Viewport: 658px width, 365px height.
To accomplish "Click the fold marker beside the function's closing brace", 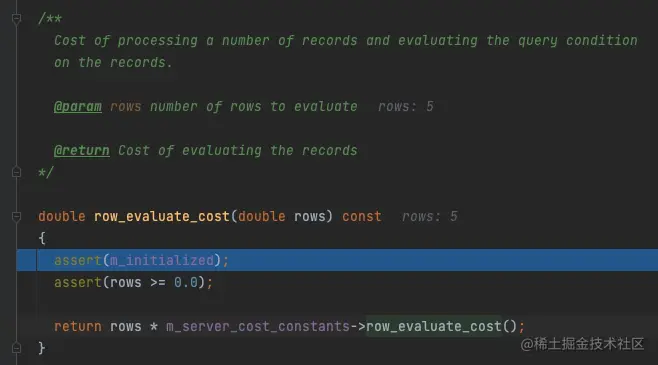I will pos(16,348).
